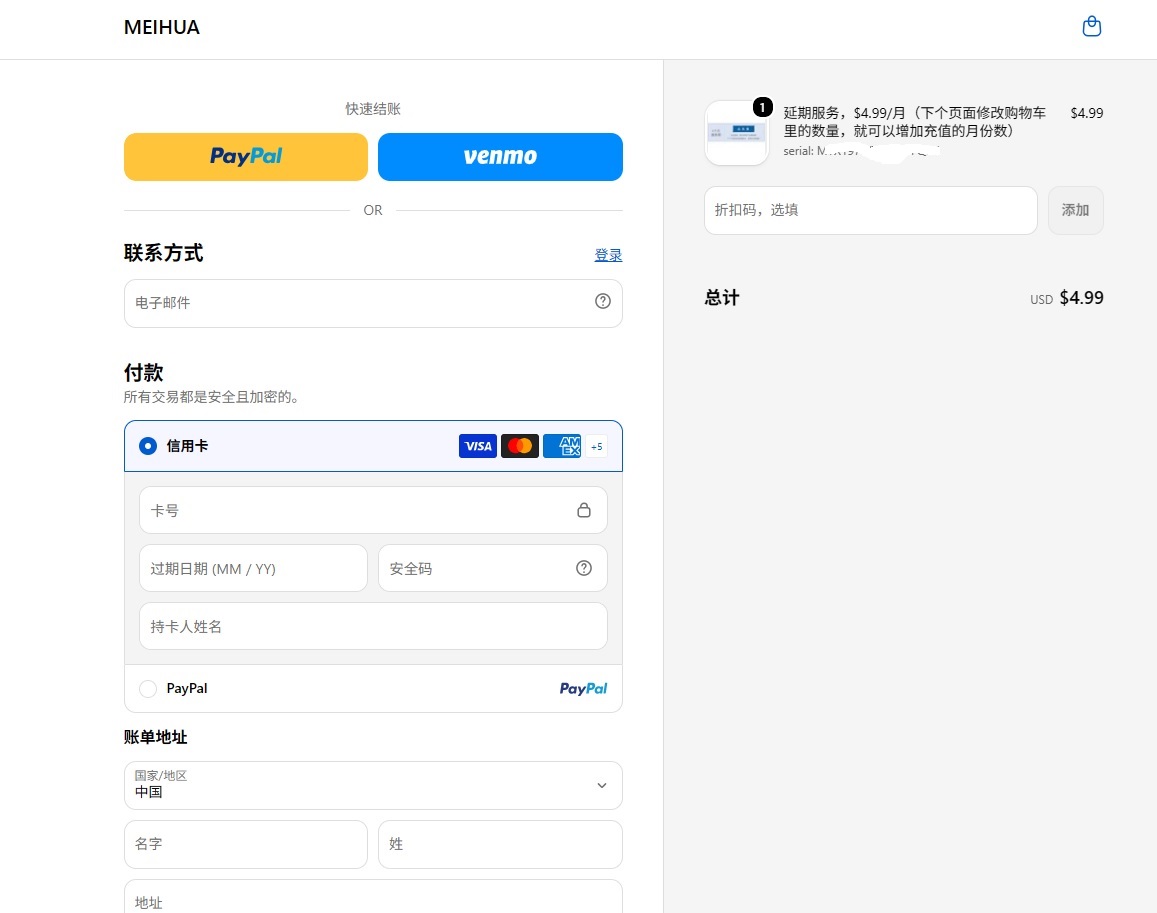Focus the 地址 address field
Image resolution: width=1157 pixels, height=913 pixels.
pos(373,896)
